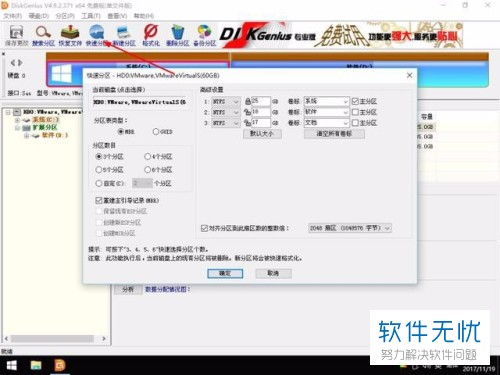The width and height of the screenshot is (500, 375).
Task: Toggle the size lock icon for partition 2
Action: (x=248, y=112)
